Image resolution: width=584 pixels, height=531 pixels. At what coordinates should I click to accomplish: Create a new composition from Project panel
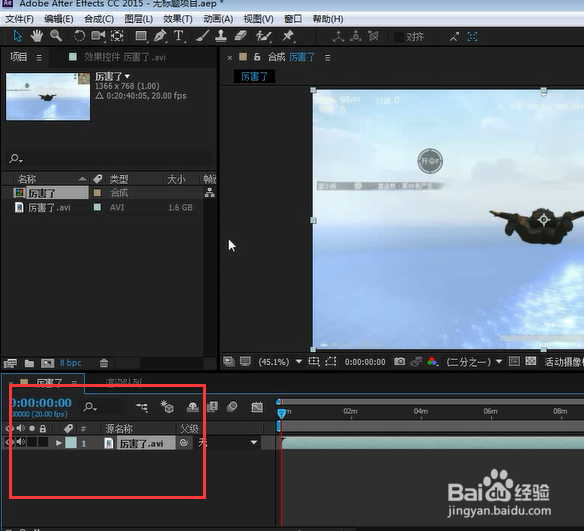pos(48,363)
